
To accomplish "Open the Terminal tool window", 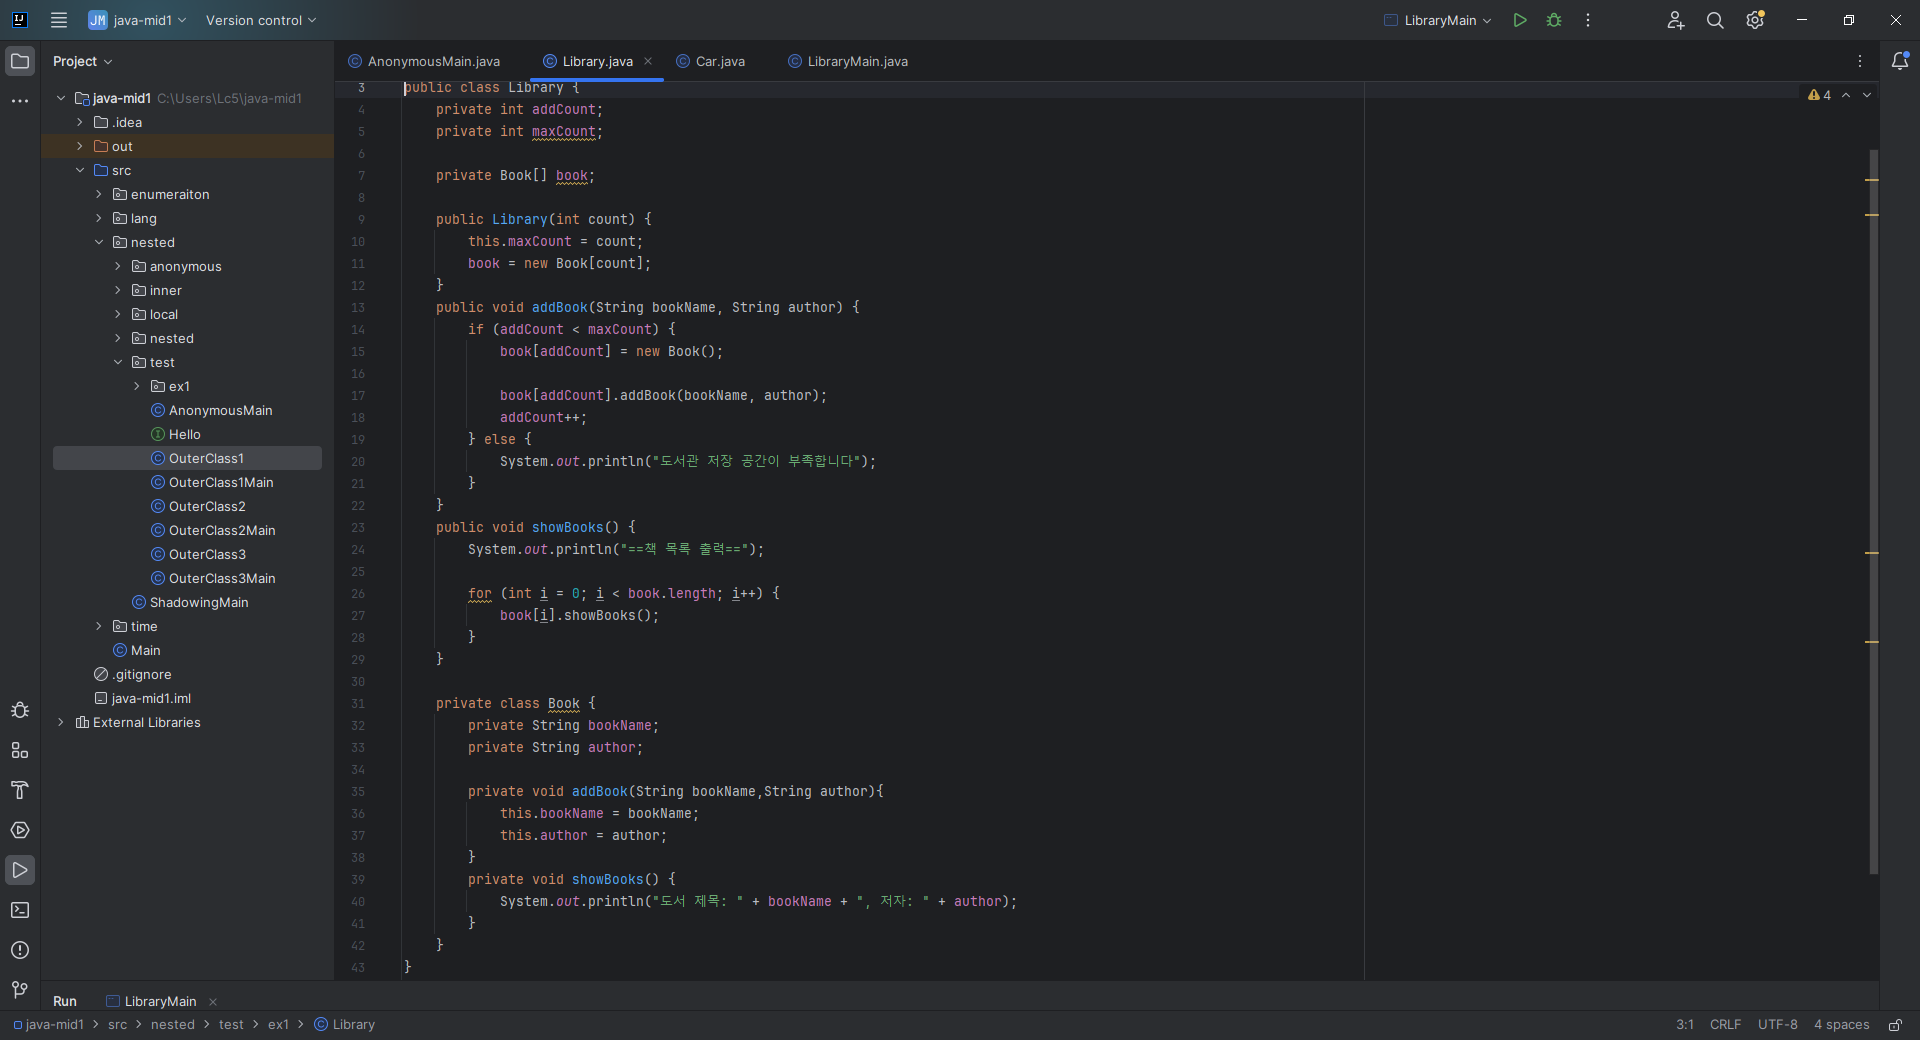I will [20, 910].
